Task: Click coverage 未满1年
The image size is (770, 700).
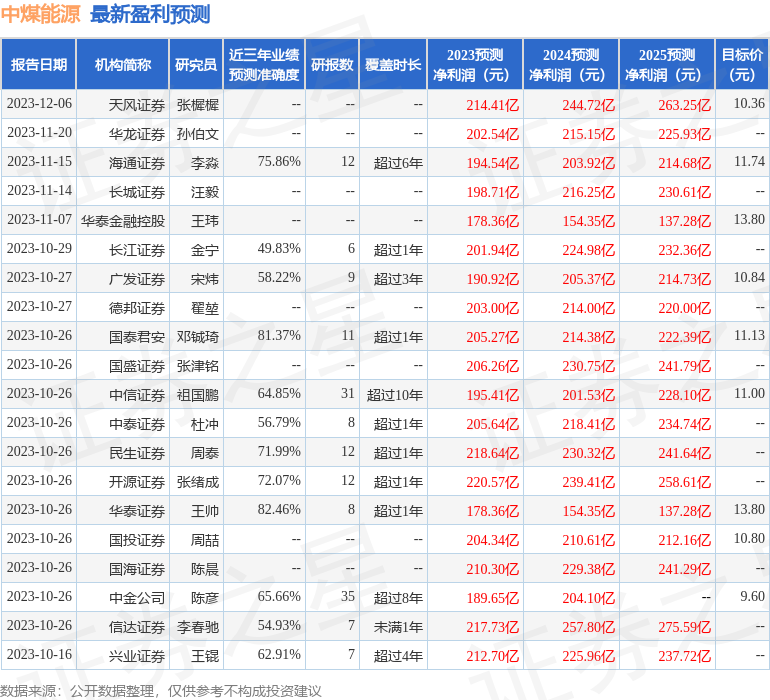Action: coord(398,626)
